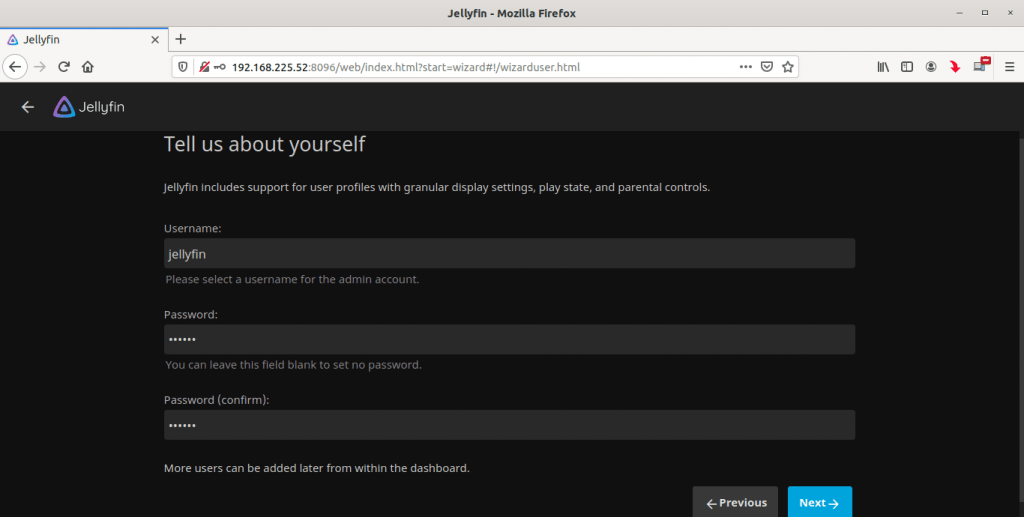Screen dimensions: 1024x517
Task: Click the Previous button
Action: point(736,503)
